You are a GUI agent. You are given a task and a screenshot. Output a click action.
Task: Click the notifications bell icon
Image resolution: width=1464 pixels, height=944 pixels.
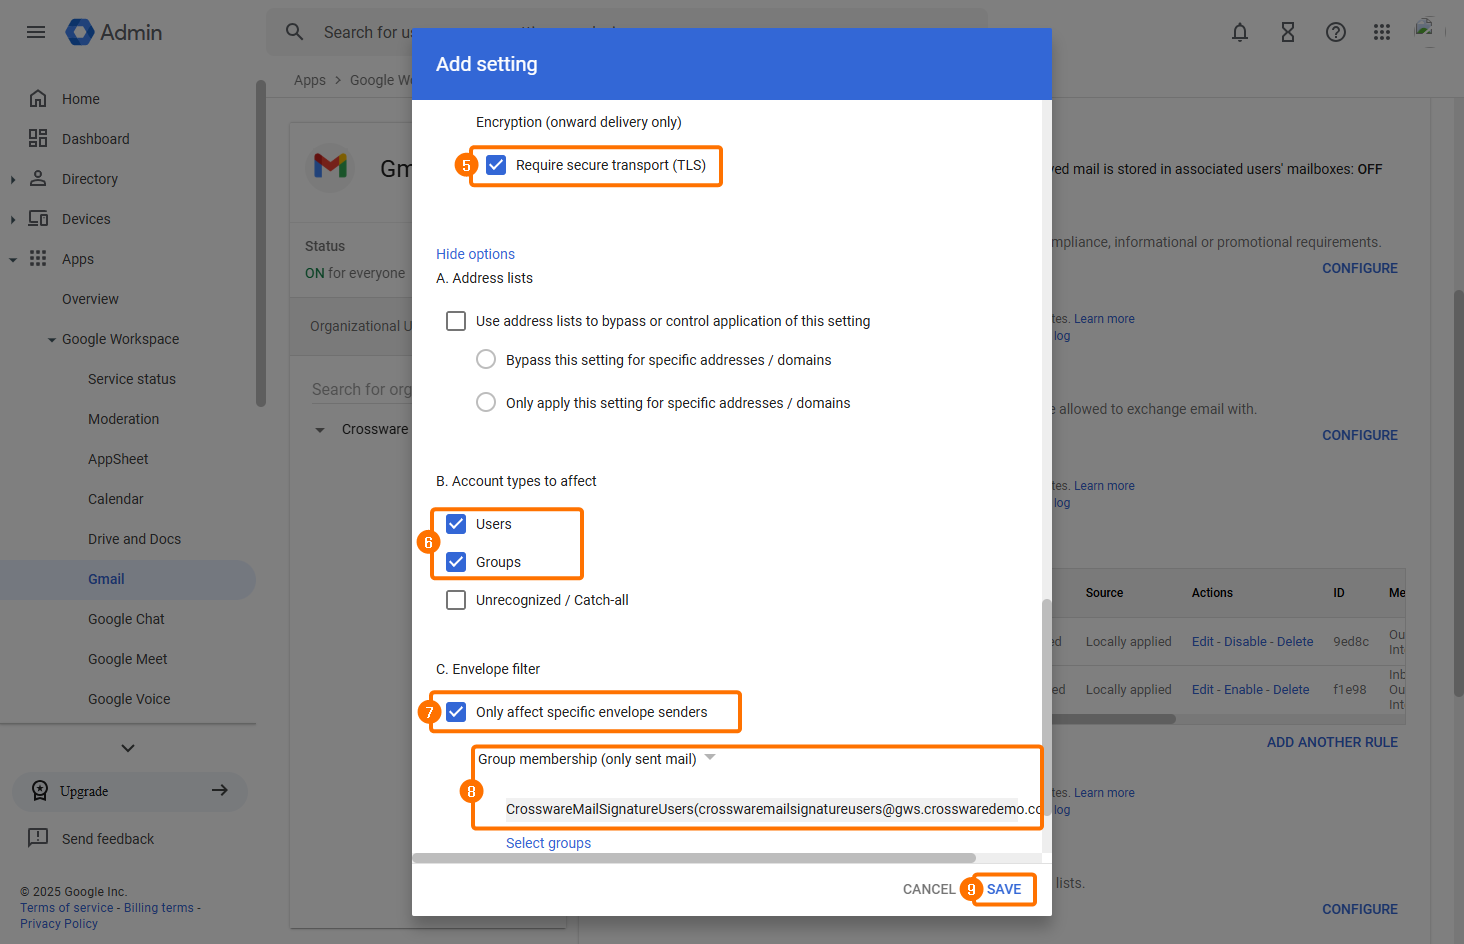pos(1240,32)
